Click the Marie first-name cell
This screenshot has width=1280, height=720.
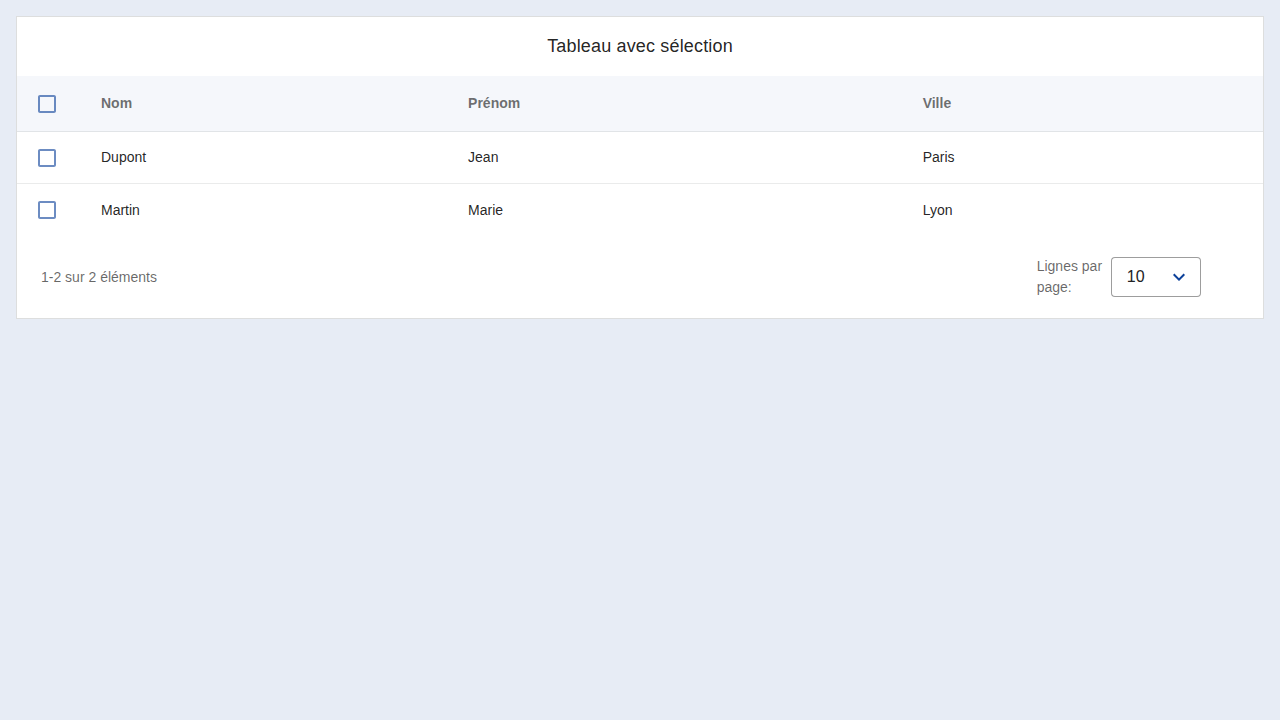click(x=486, y=210)
